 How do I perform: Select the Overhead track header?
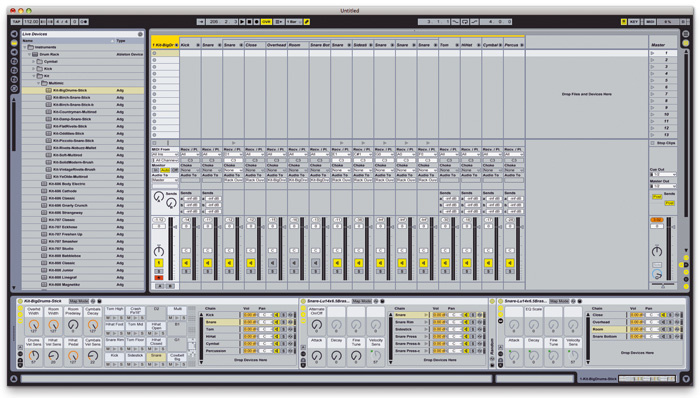(276, 45)
